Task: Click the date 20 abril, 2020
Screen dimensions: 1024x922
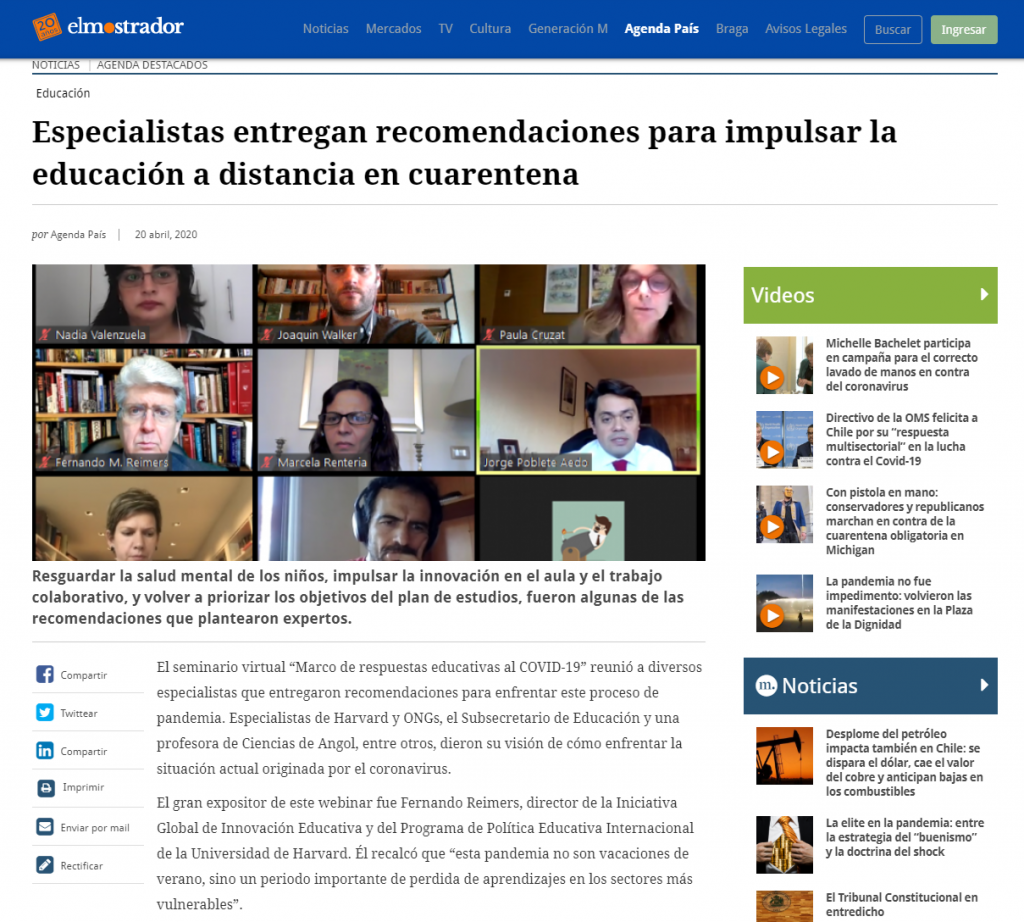Action: pyautogui.click(x=166, y=234)
